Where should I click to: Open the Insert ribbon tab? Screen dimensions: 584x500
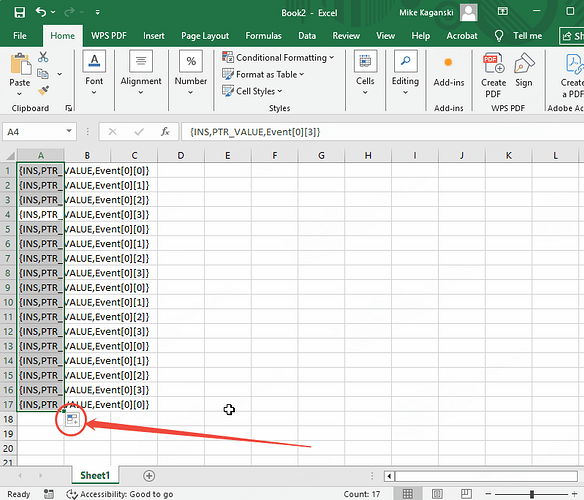tap(154, 36)
